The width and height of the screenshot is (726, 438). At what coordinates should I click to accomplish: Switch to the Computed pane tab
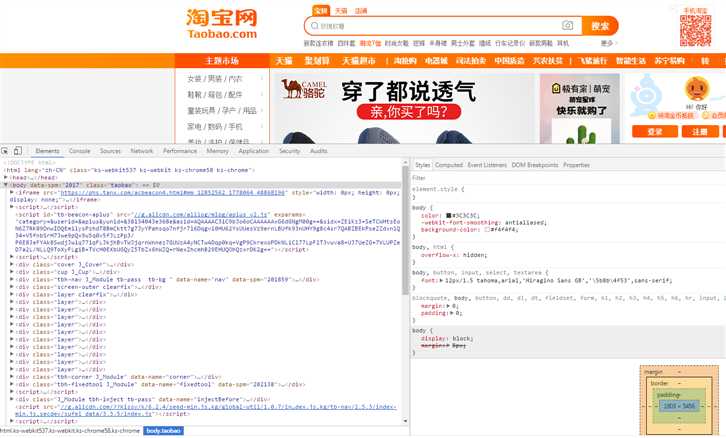tap(449, 165)
